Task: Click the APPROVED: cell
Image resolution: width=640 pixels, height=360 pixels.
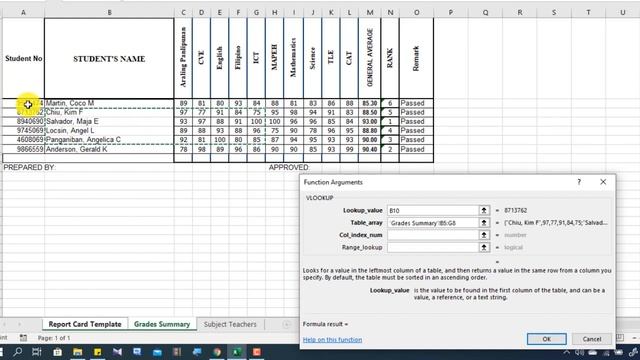Action: [x=289, y=167]
